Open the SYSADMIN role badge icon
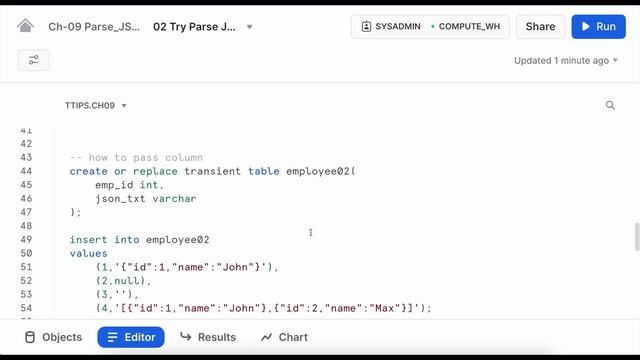 pos(366,27)
